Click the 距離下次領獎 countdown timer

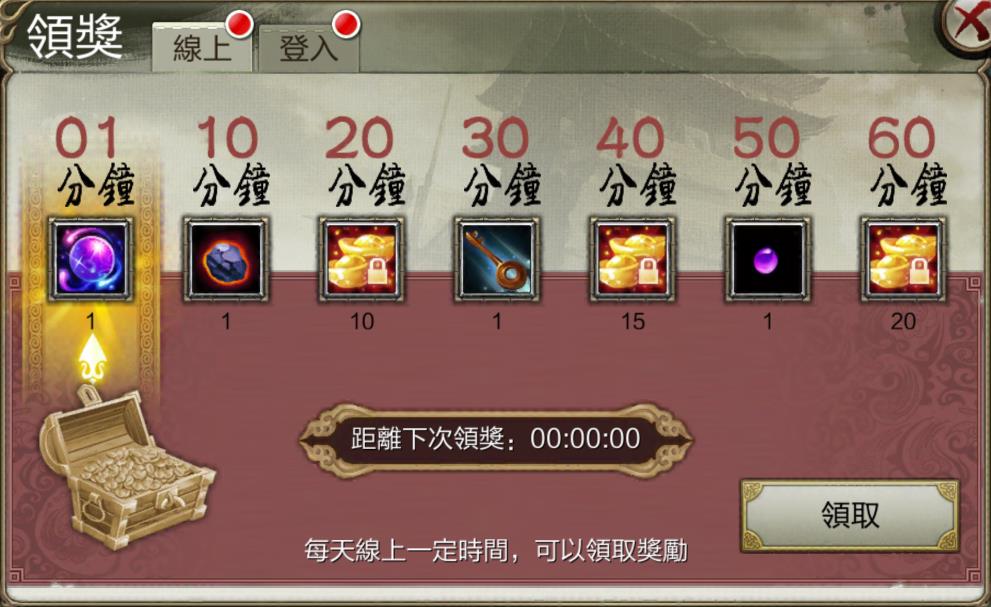[496, 439]
